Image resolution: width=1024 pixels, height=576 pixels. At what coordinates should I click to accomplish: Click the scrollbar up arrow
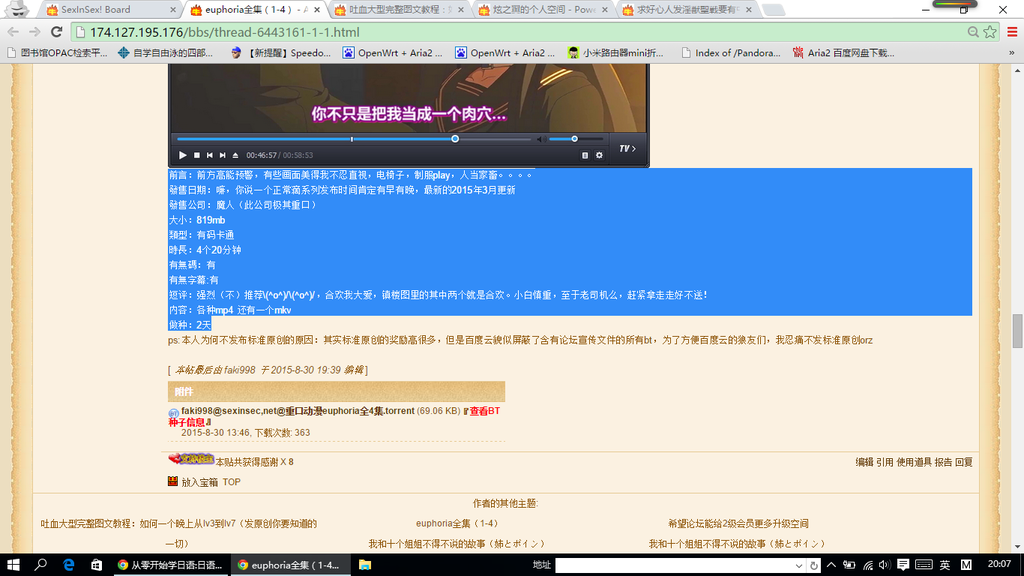(x=1017, y=69)
